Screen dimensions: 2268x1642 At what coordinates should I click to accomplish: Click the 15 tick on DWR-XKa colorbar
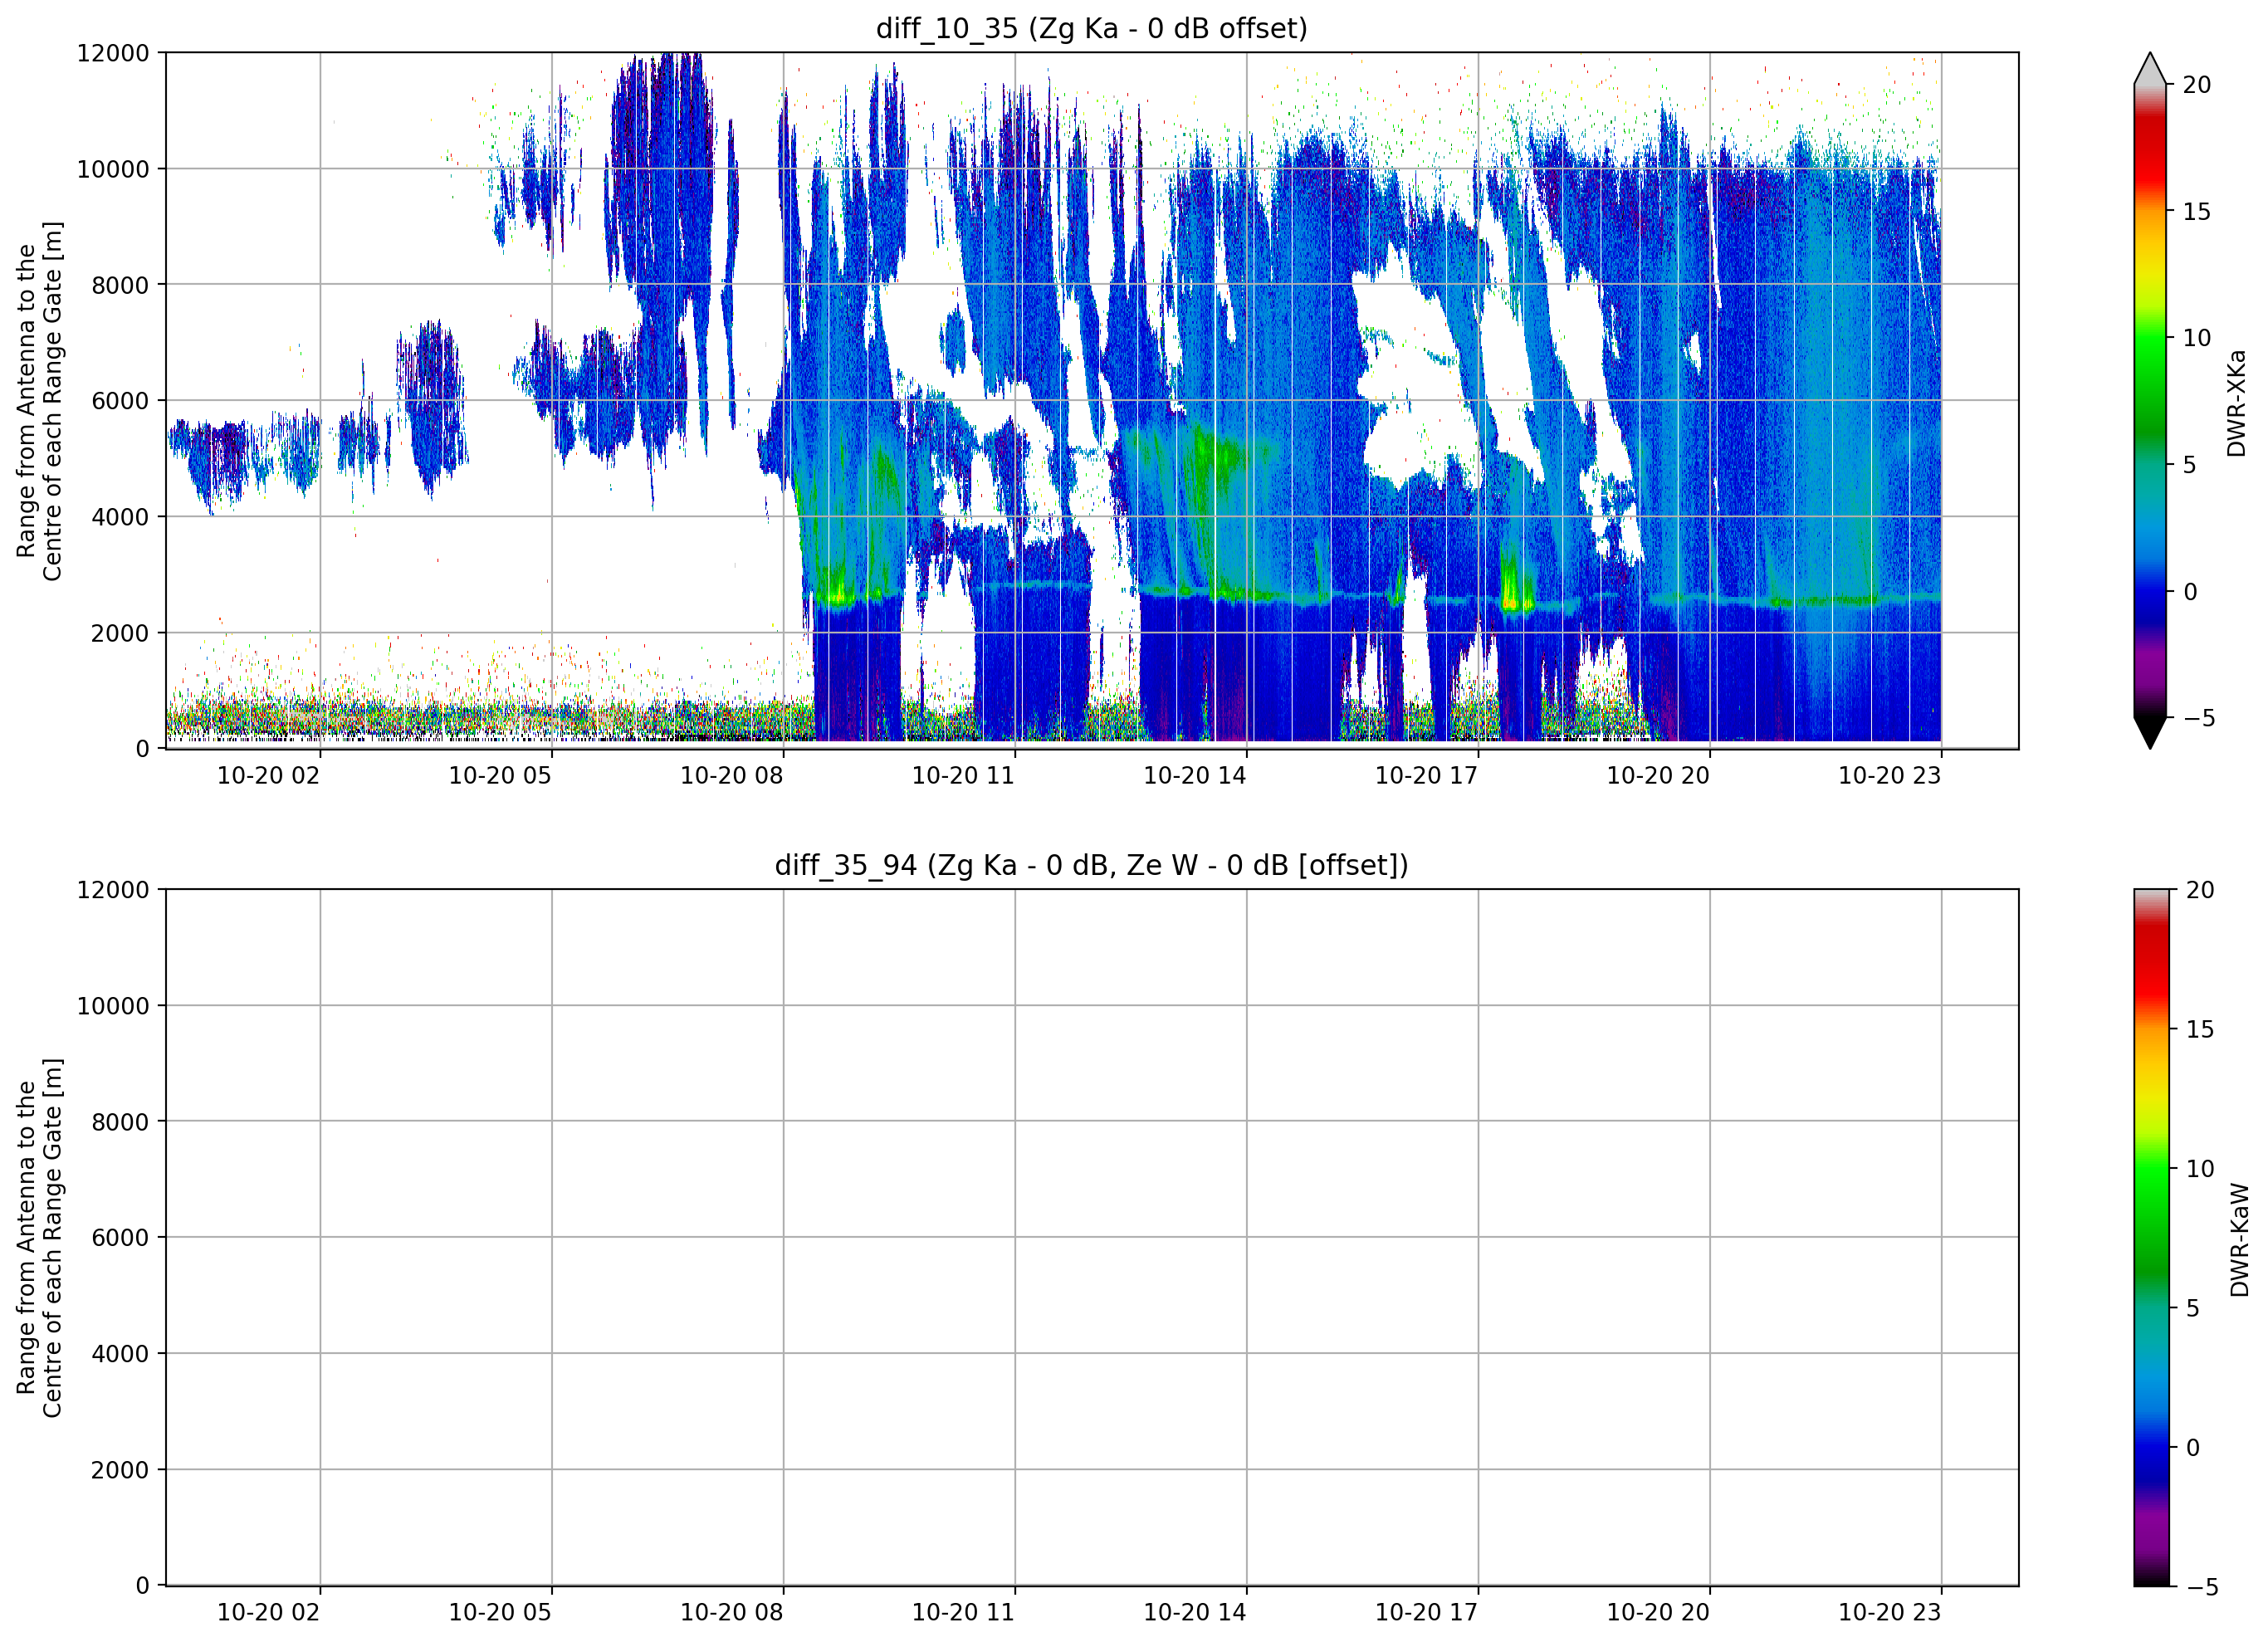point(2197,212)
